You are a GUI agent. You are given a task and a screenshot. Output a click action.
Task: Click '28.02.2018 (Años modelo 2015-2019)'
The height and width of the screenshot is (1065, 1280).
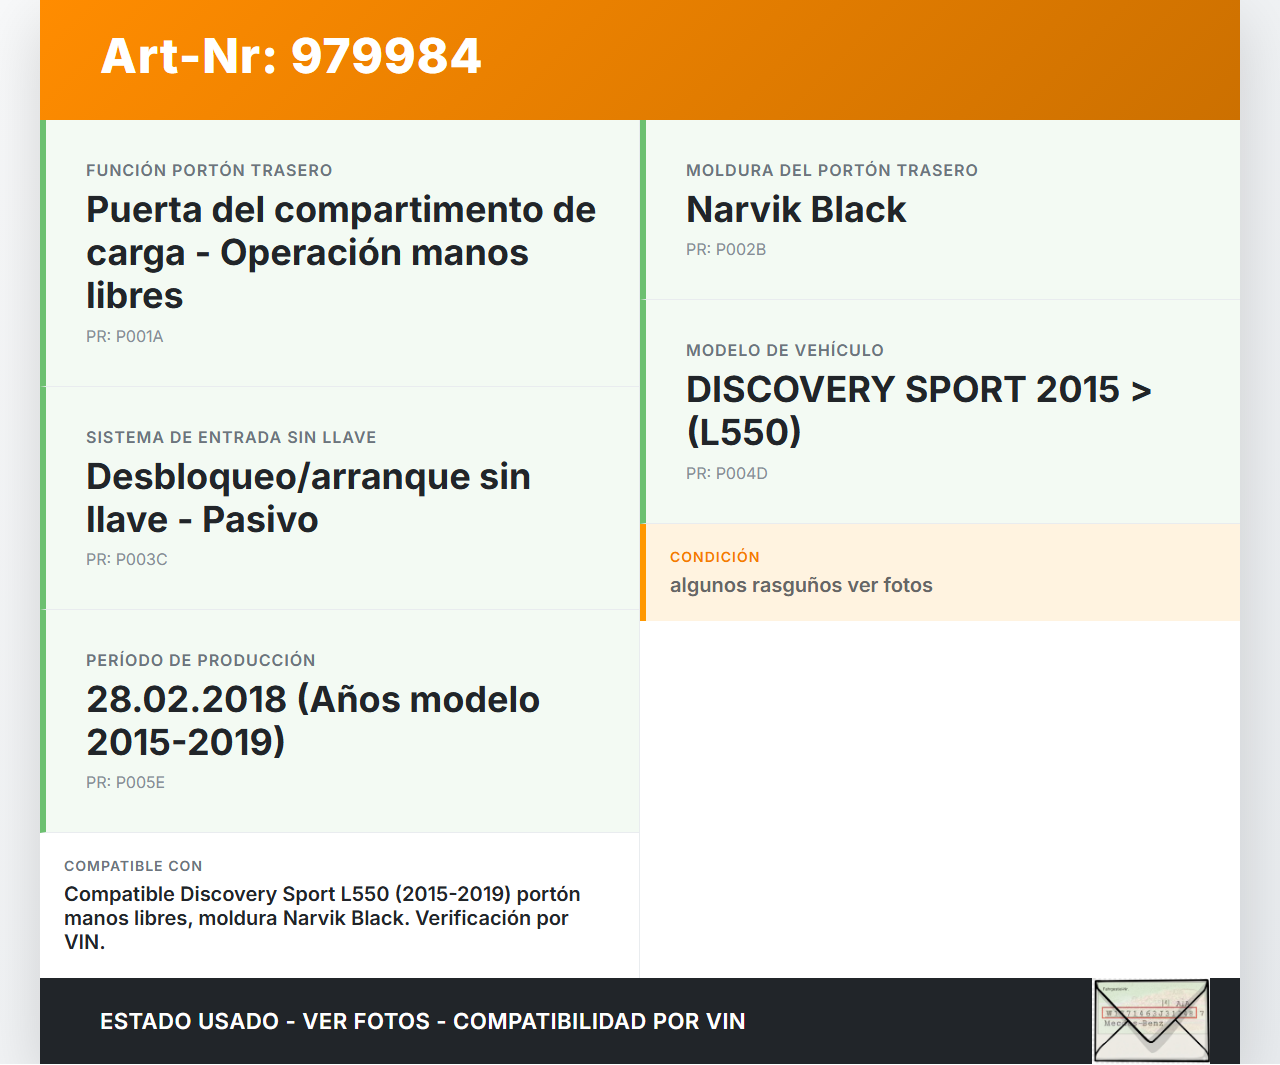[x=313, y=721]
